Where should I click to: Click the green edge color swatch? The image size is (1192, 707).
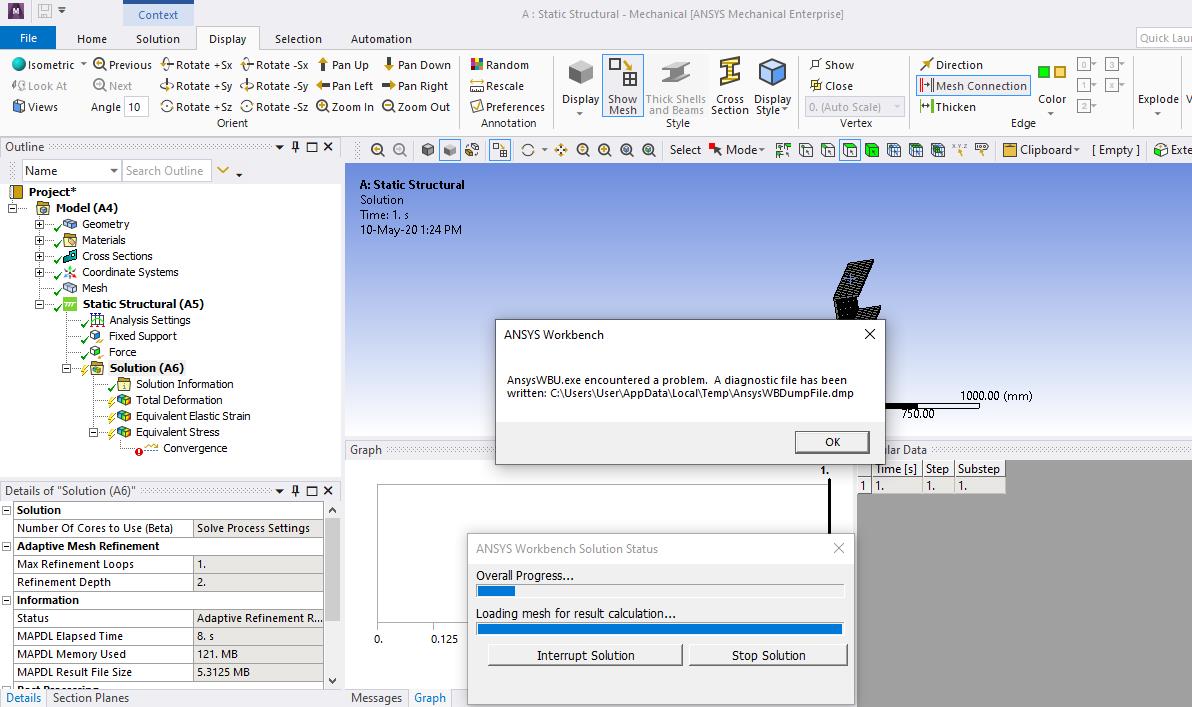point(1044,71)
